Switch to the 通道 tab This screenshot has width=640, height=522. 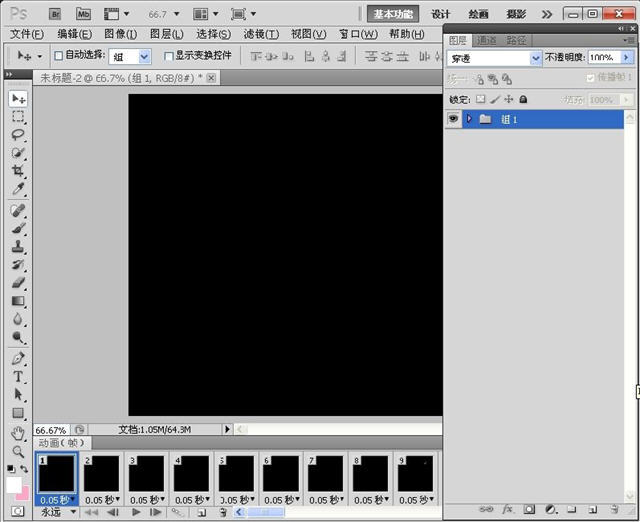click(x=486, y=40)
